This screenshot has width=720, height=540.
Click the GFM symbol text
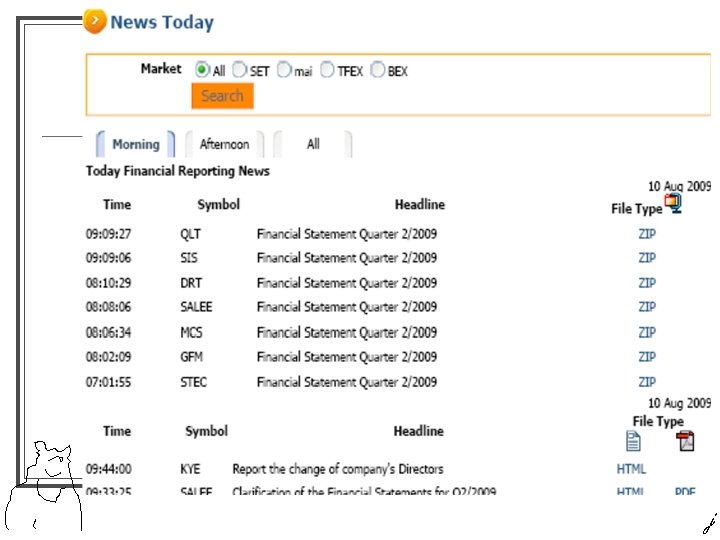[191, 357]
